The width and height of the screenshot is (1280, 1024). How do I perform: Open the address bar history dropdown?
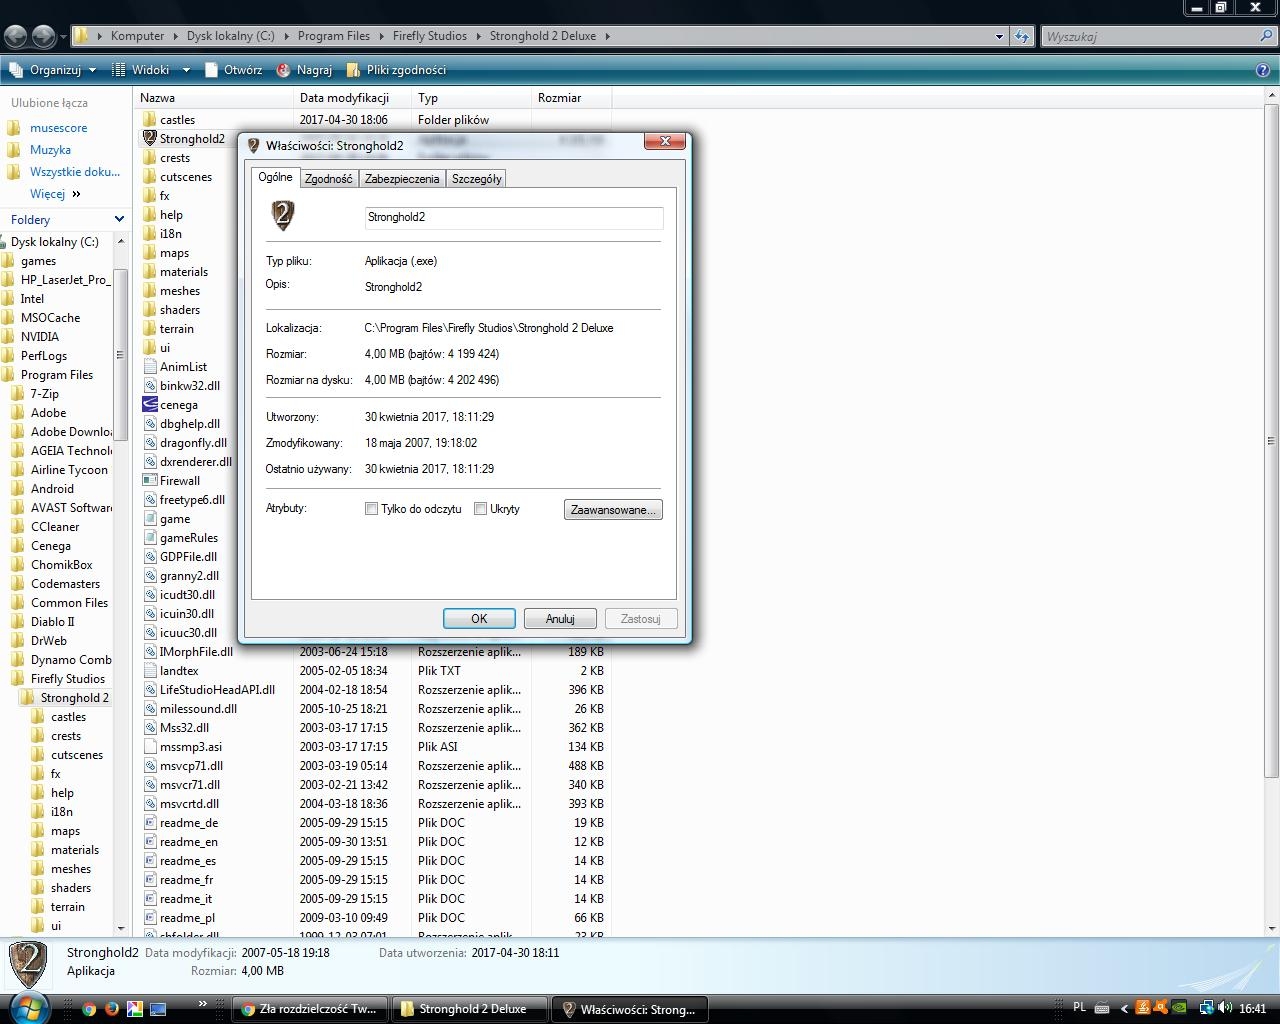click(x=998, y=37)
